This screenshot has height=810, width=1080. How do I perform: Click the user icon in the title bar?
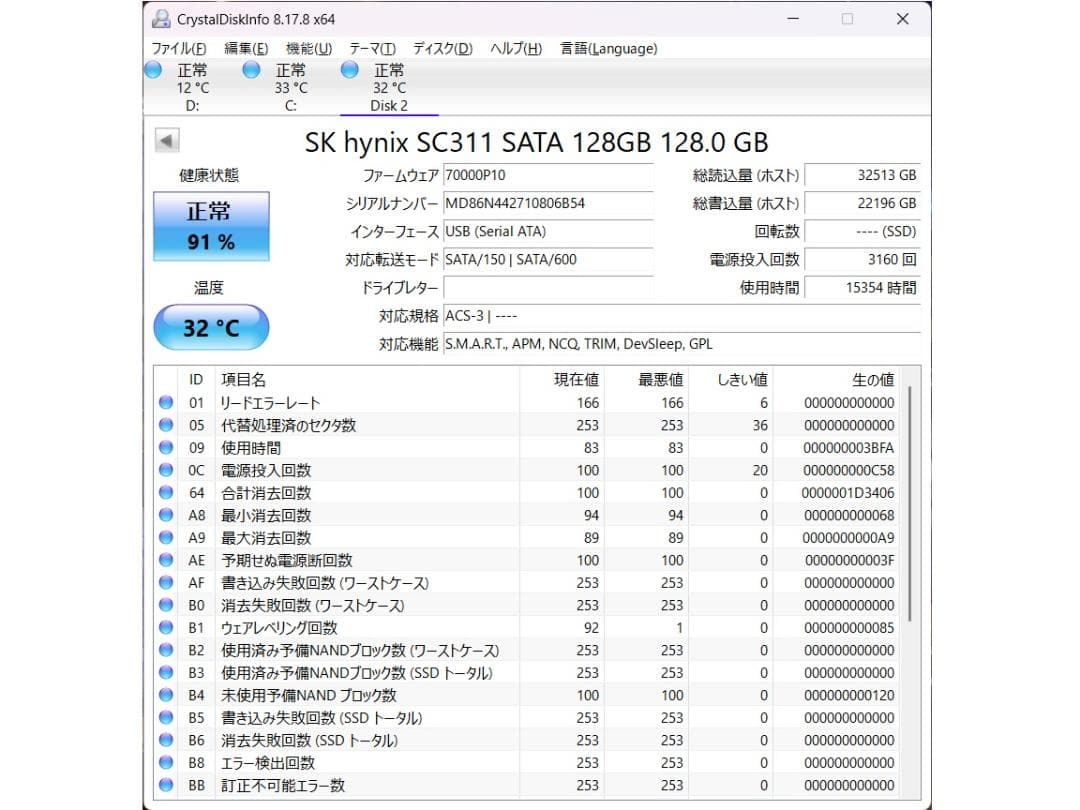coord(160,18)
